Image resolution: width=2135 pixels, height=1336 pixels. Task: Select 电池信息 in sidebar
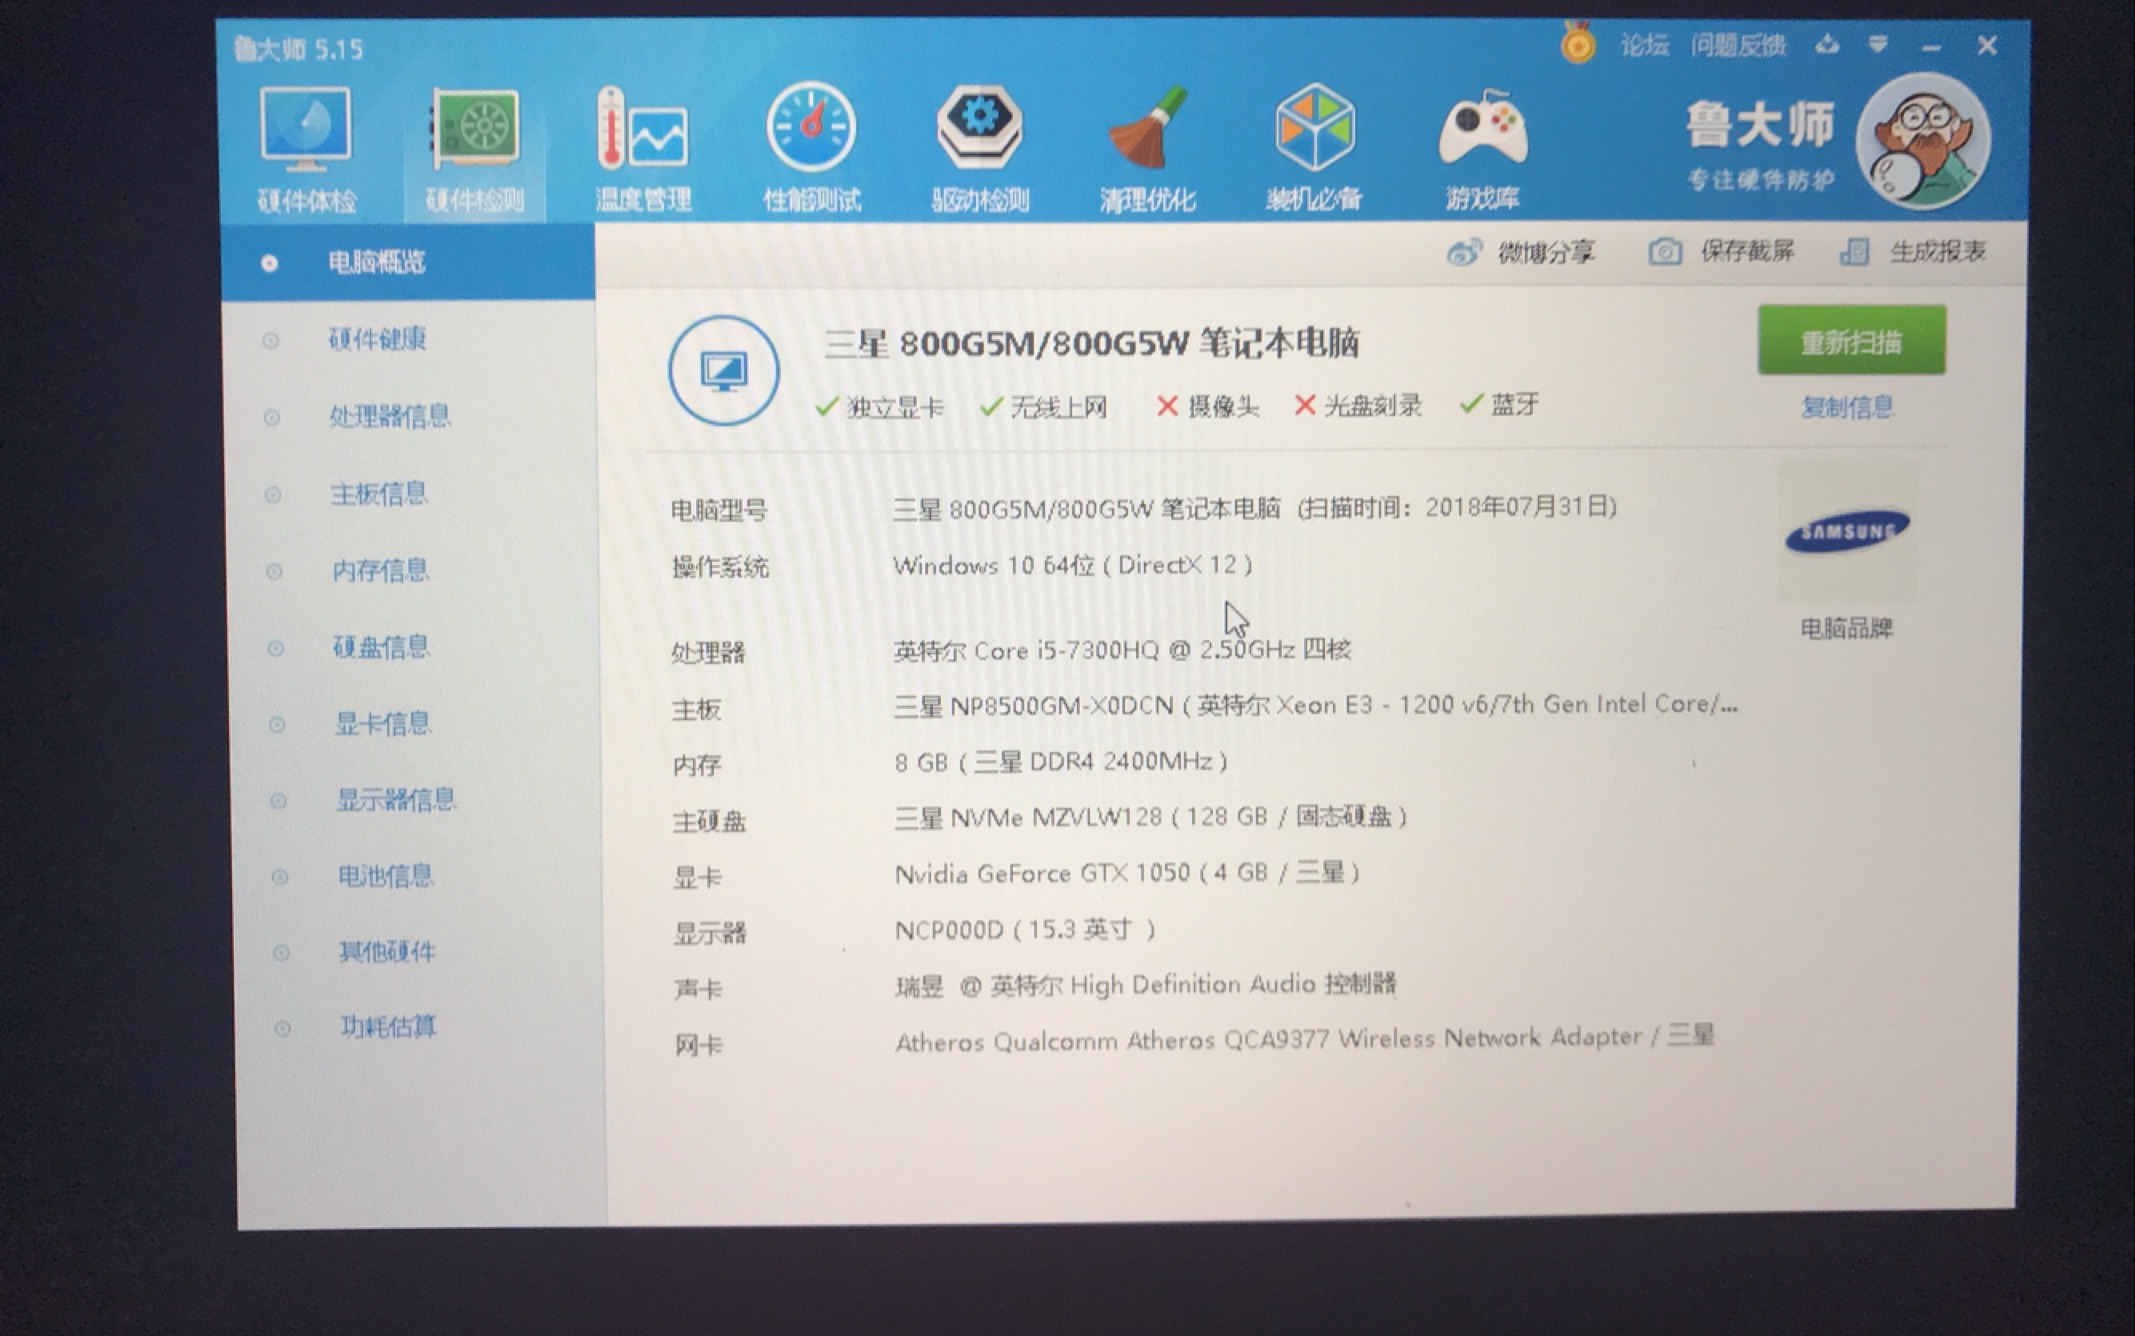tap(386, 876)
